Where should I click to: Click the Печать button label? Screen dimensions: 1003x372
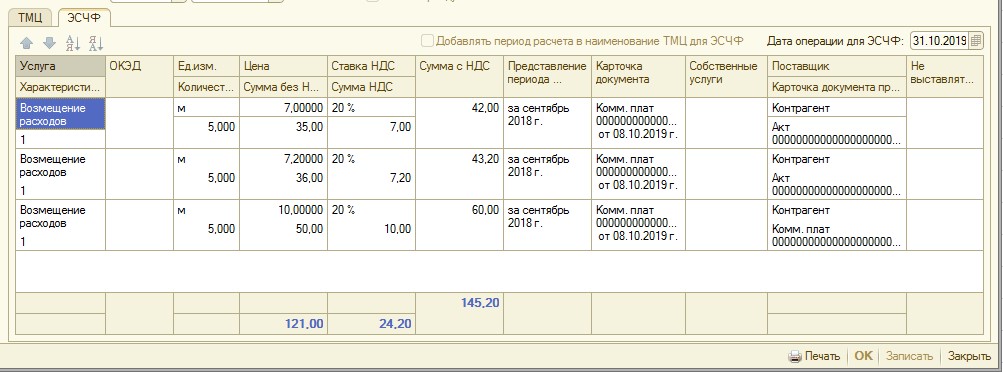pos(823,356)
